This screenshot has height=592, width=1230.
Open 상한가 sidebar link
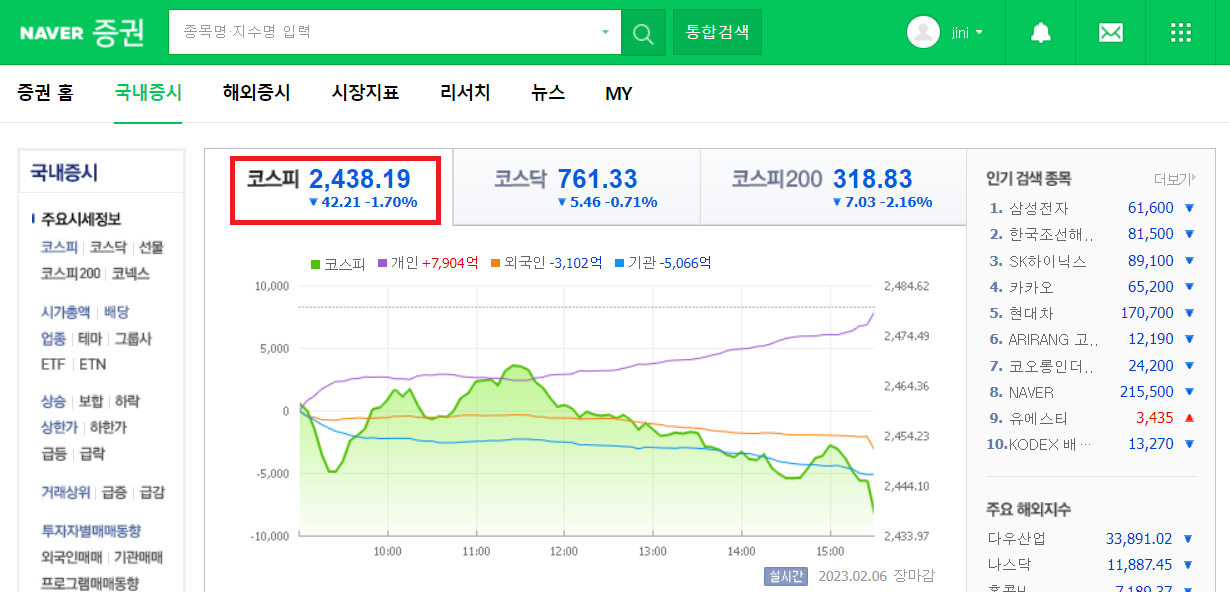(x=59, y=427)
